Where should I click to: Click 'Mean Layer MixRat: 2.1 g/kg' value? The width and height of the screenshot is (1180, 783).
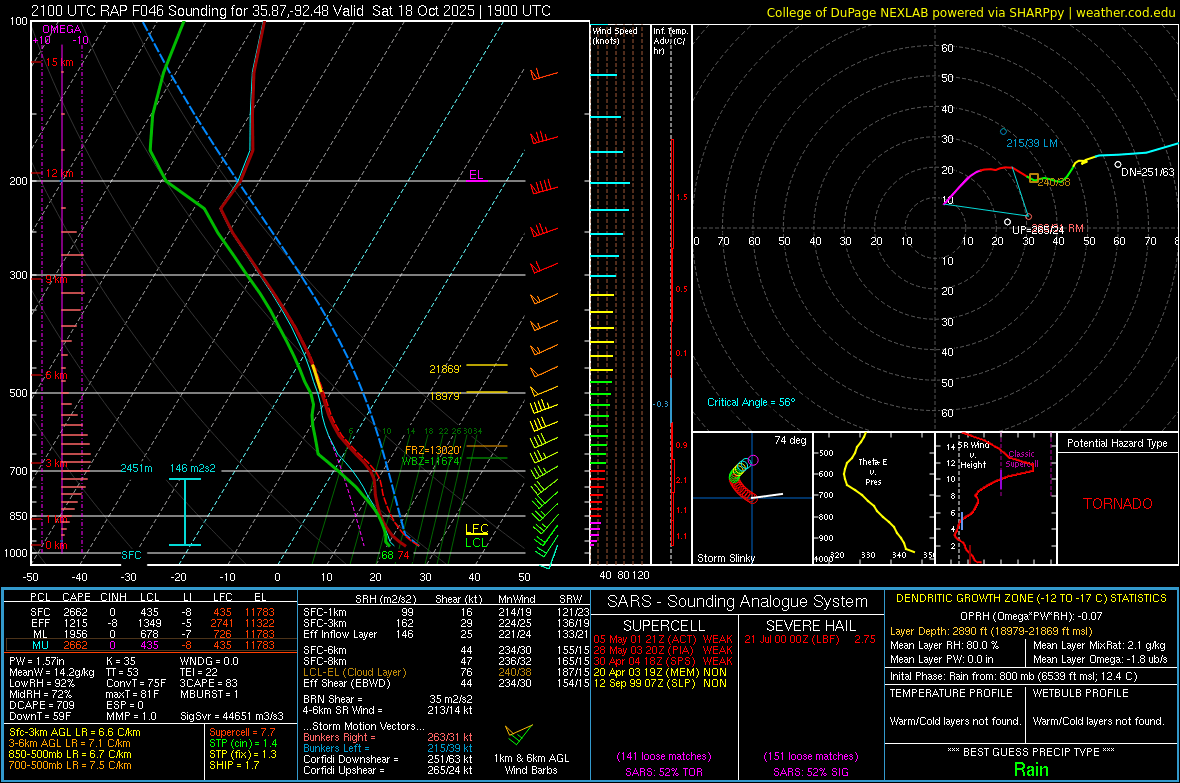[1099, 645]
